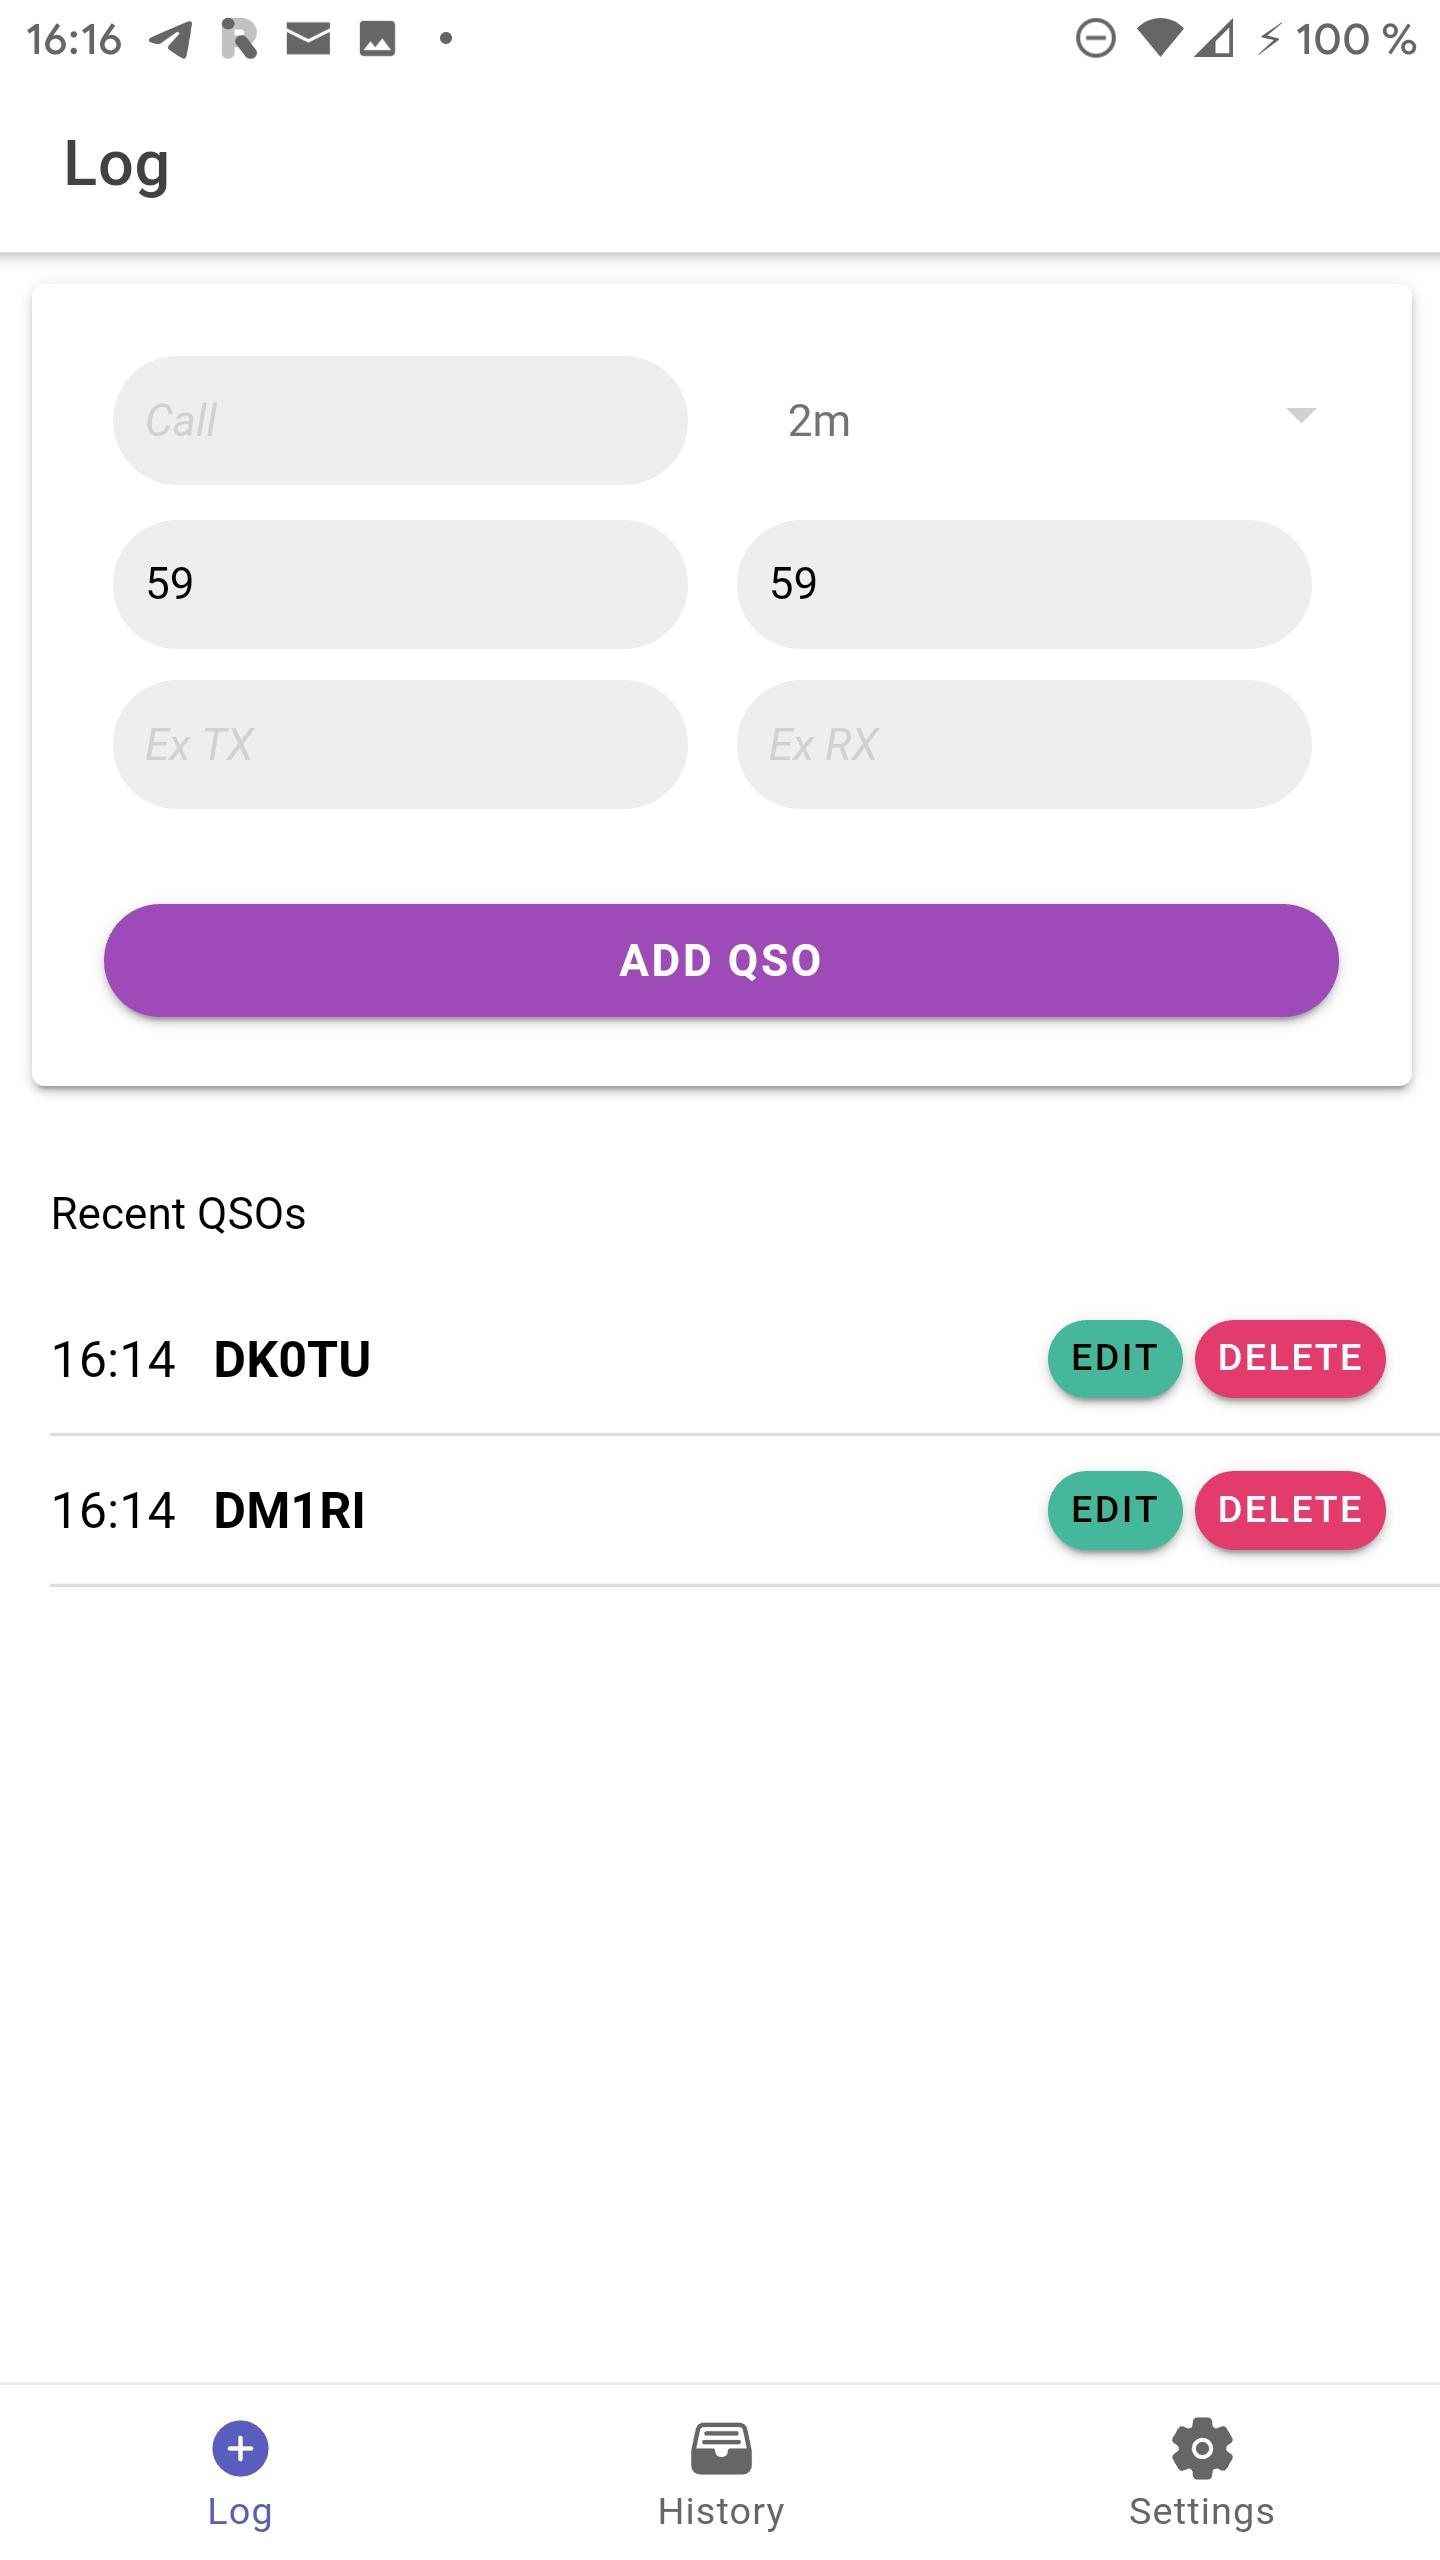Tap the Wi-Fi signal icon in status bar
1440x2560 pixels.
pyautogui.click(x=1159, y=40)
